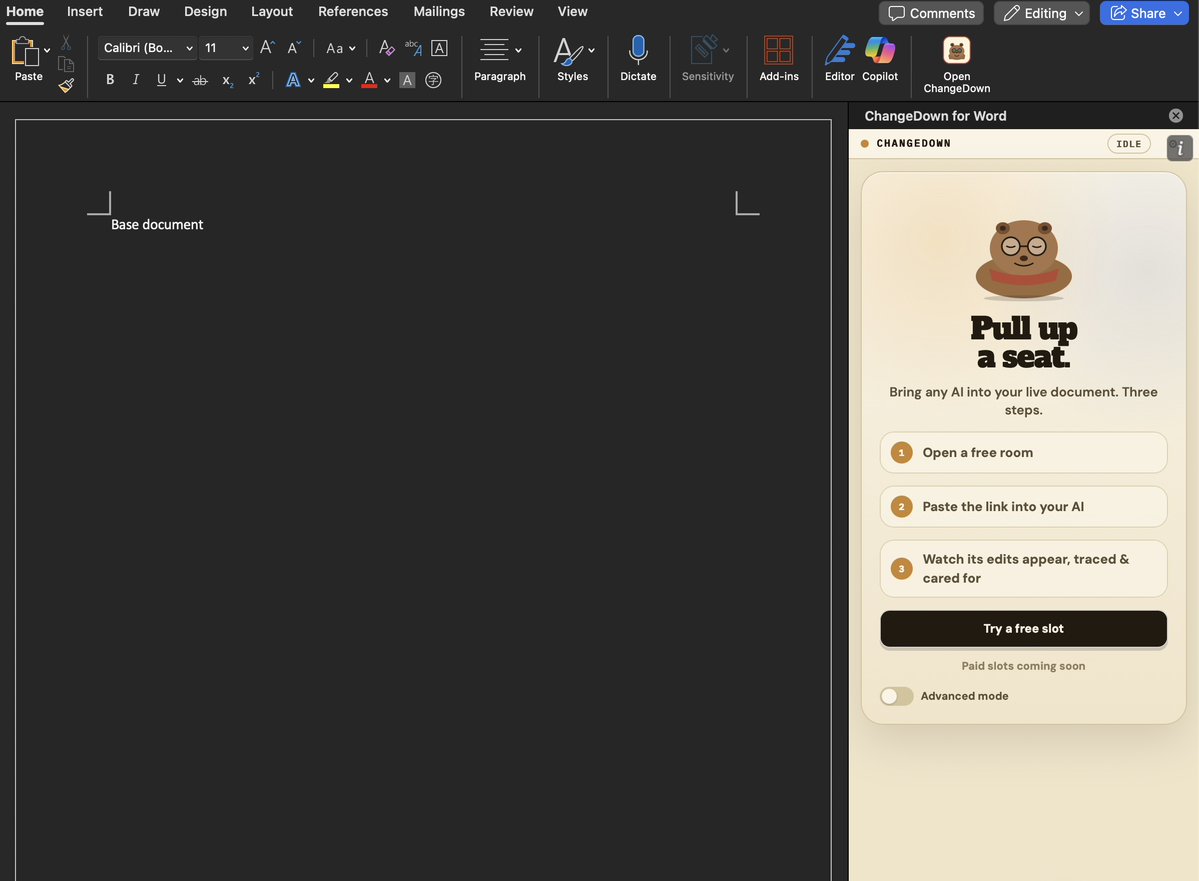The image size is (1199, 881).
Task: Cut selection with the scissors icon
Action: coord(67,43)
